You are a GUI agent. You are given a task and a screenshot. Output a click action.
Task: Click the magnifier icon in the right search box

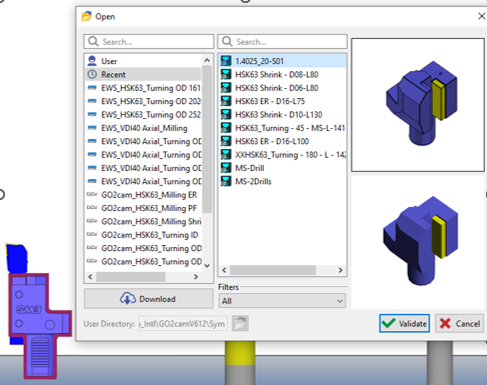pos(227,42)
